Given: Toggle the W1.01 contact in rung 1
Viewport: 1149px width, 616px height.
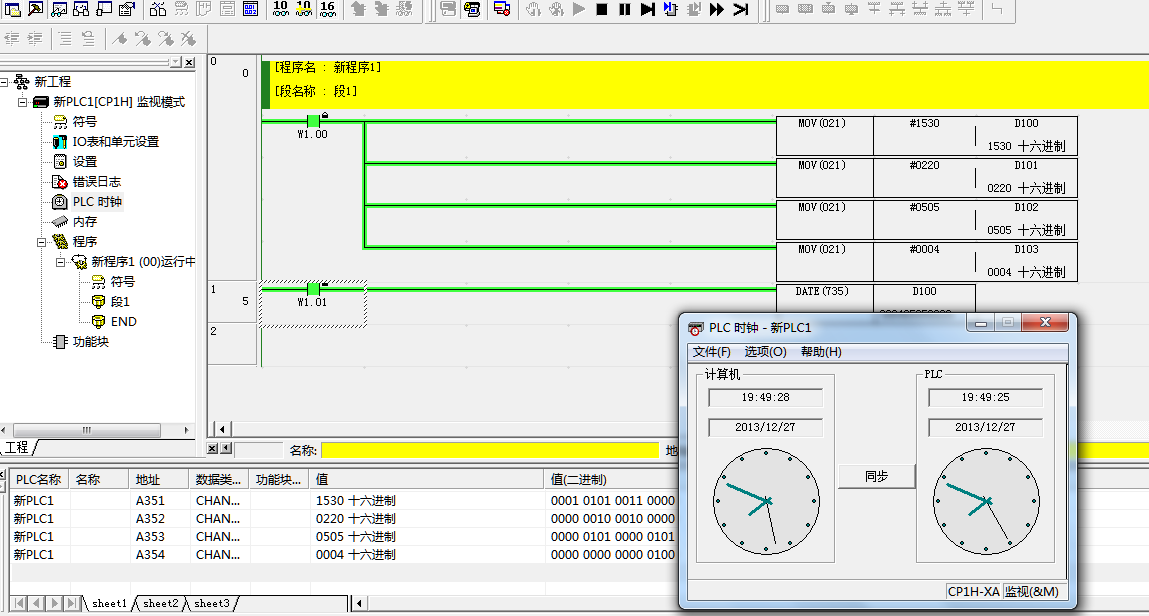Looking at the screenshot, I should point(313,290).
